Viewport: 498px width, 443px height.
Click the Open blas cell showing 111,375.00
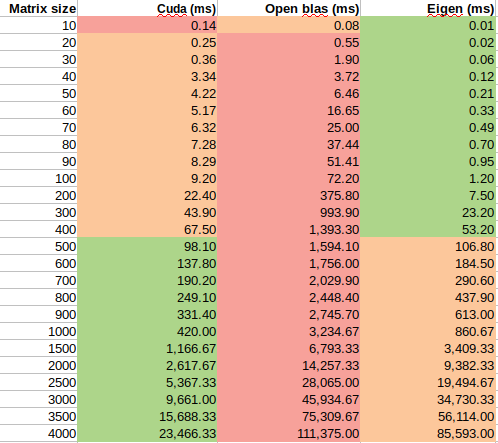[x=289, y=433]
